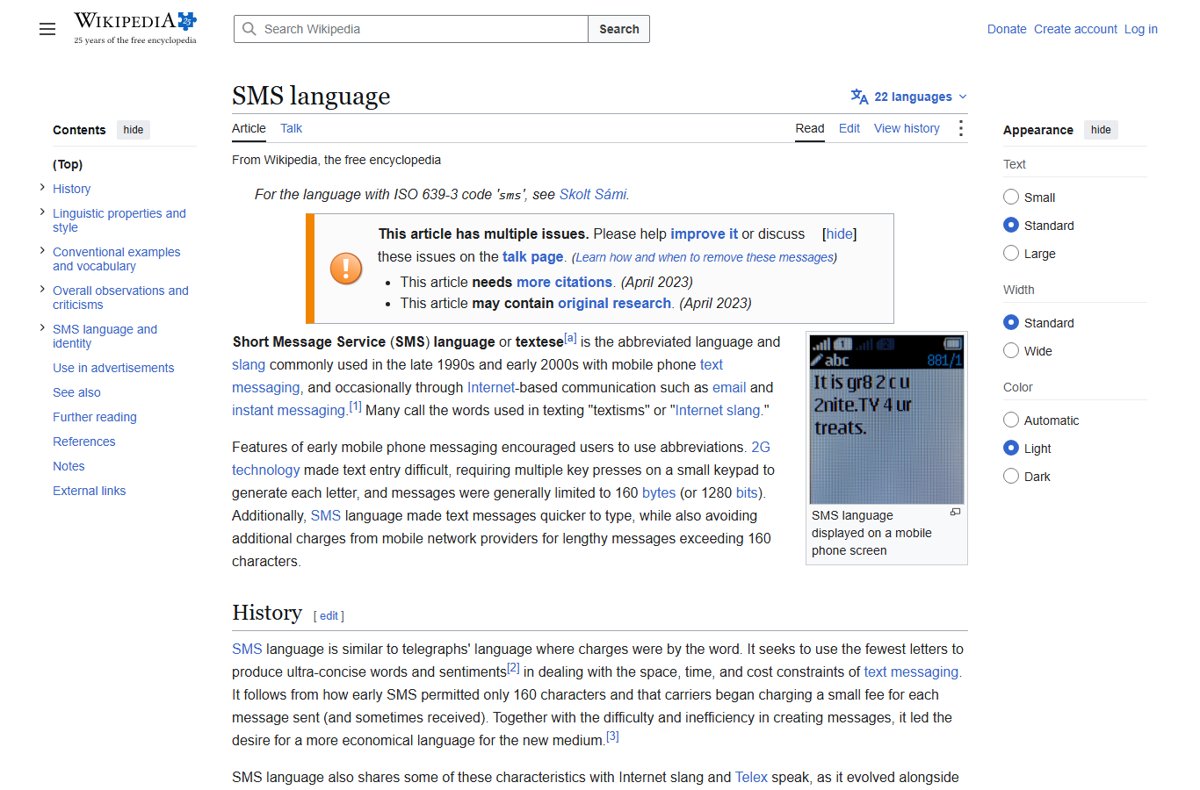This screenshot has height=790, width=1200.
Task: Hide the Contents sidebar
Action: pos(133,130)
